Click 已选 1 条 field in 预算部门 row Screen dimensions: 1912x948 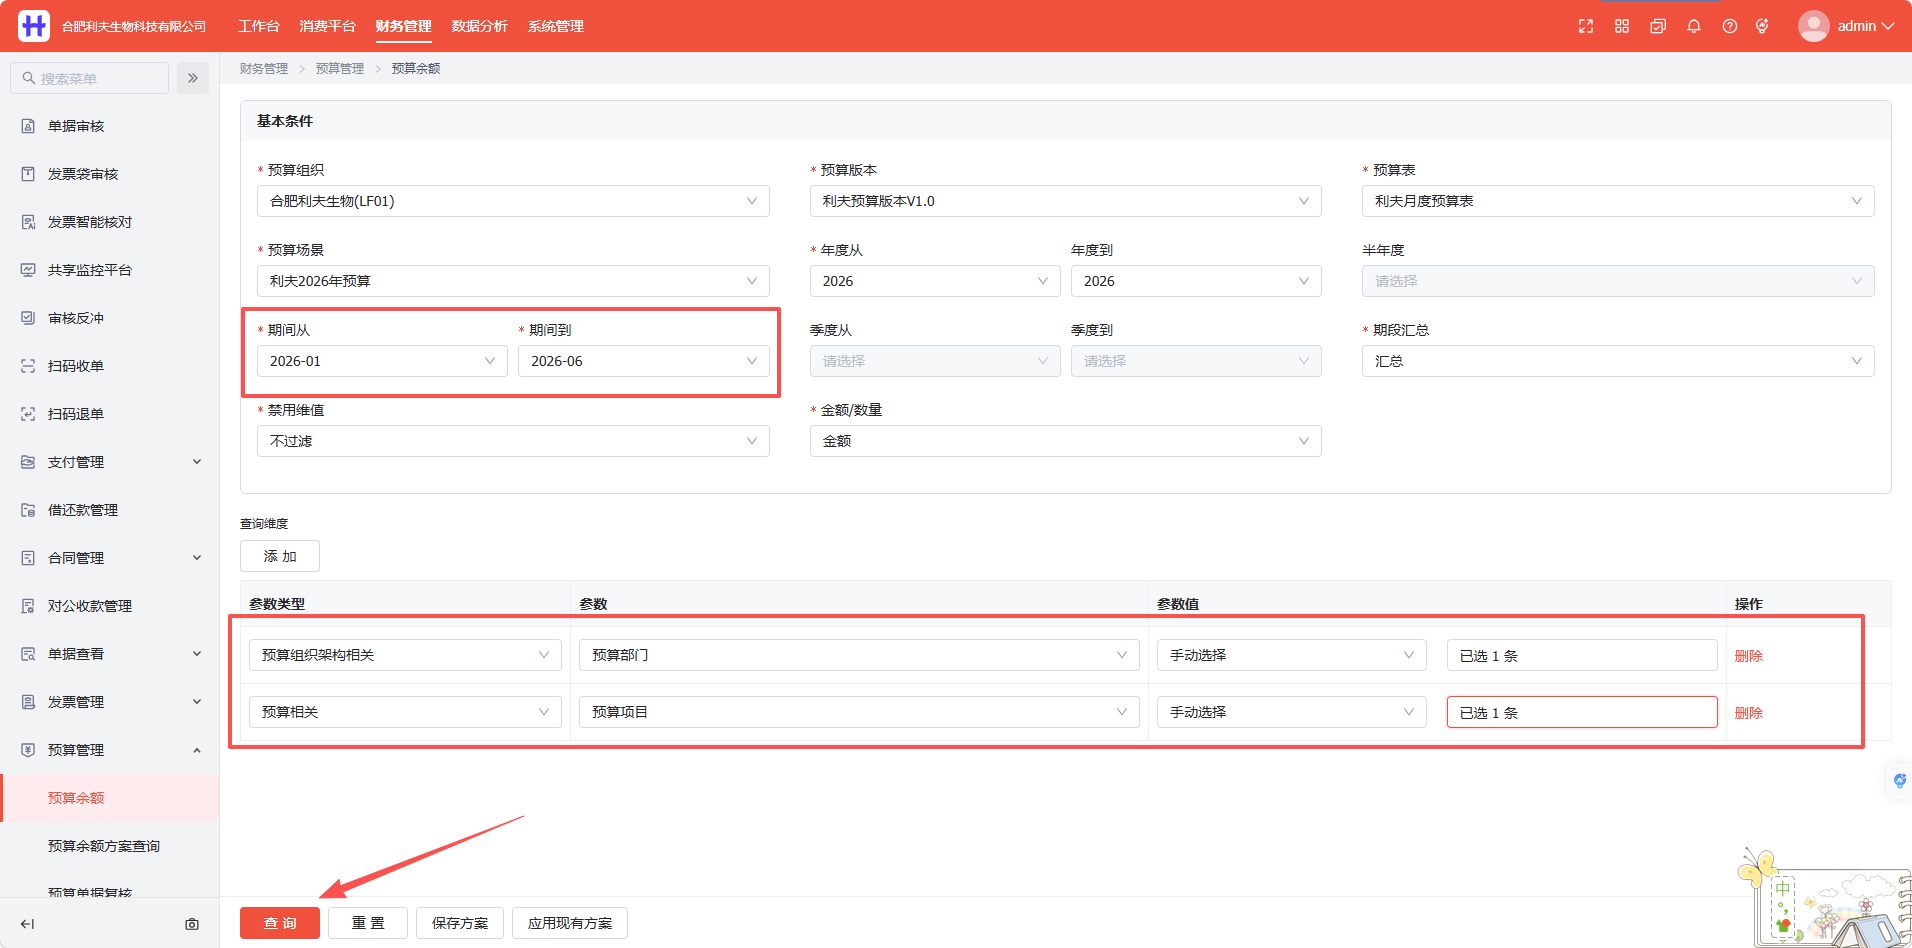(x=1582, y=655)
